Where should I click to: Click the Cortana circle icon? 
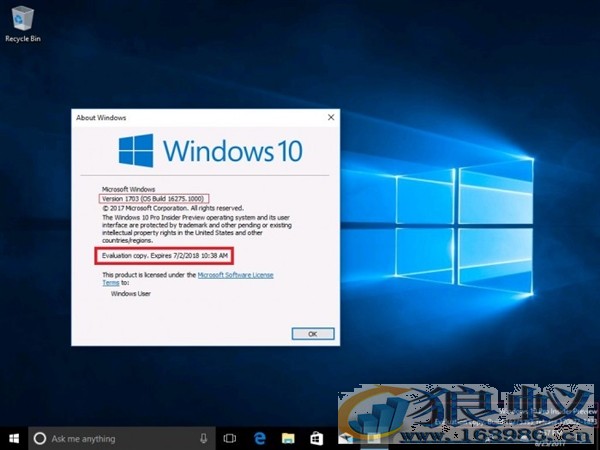click(40, 439)
